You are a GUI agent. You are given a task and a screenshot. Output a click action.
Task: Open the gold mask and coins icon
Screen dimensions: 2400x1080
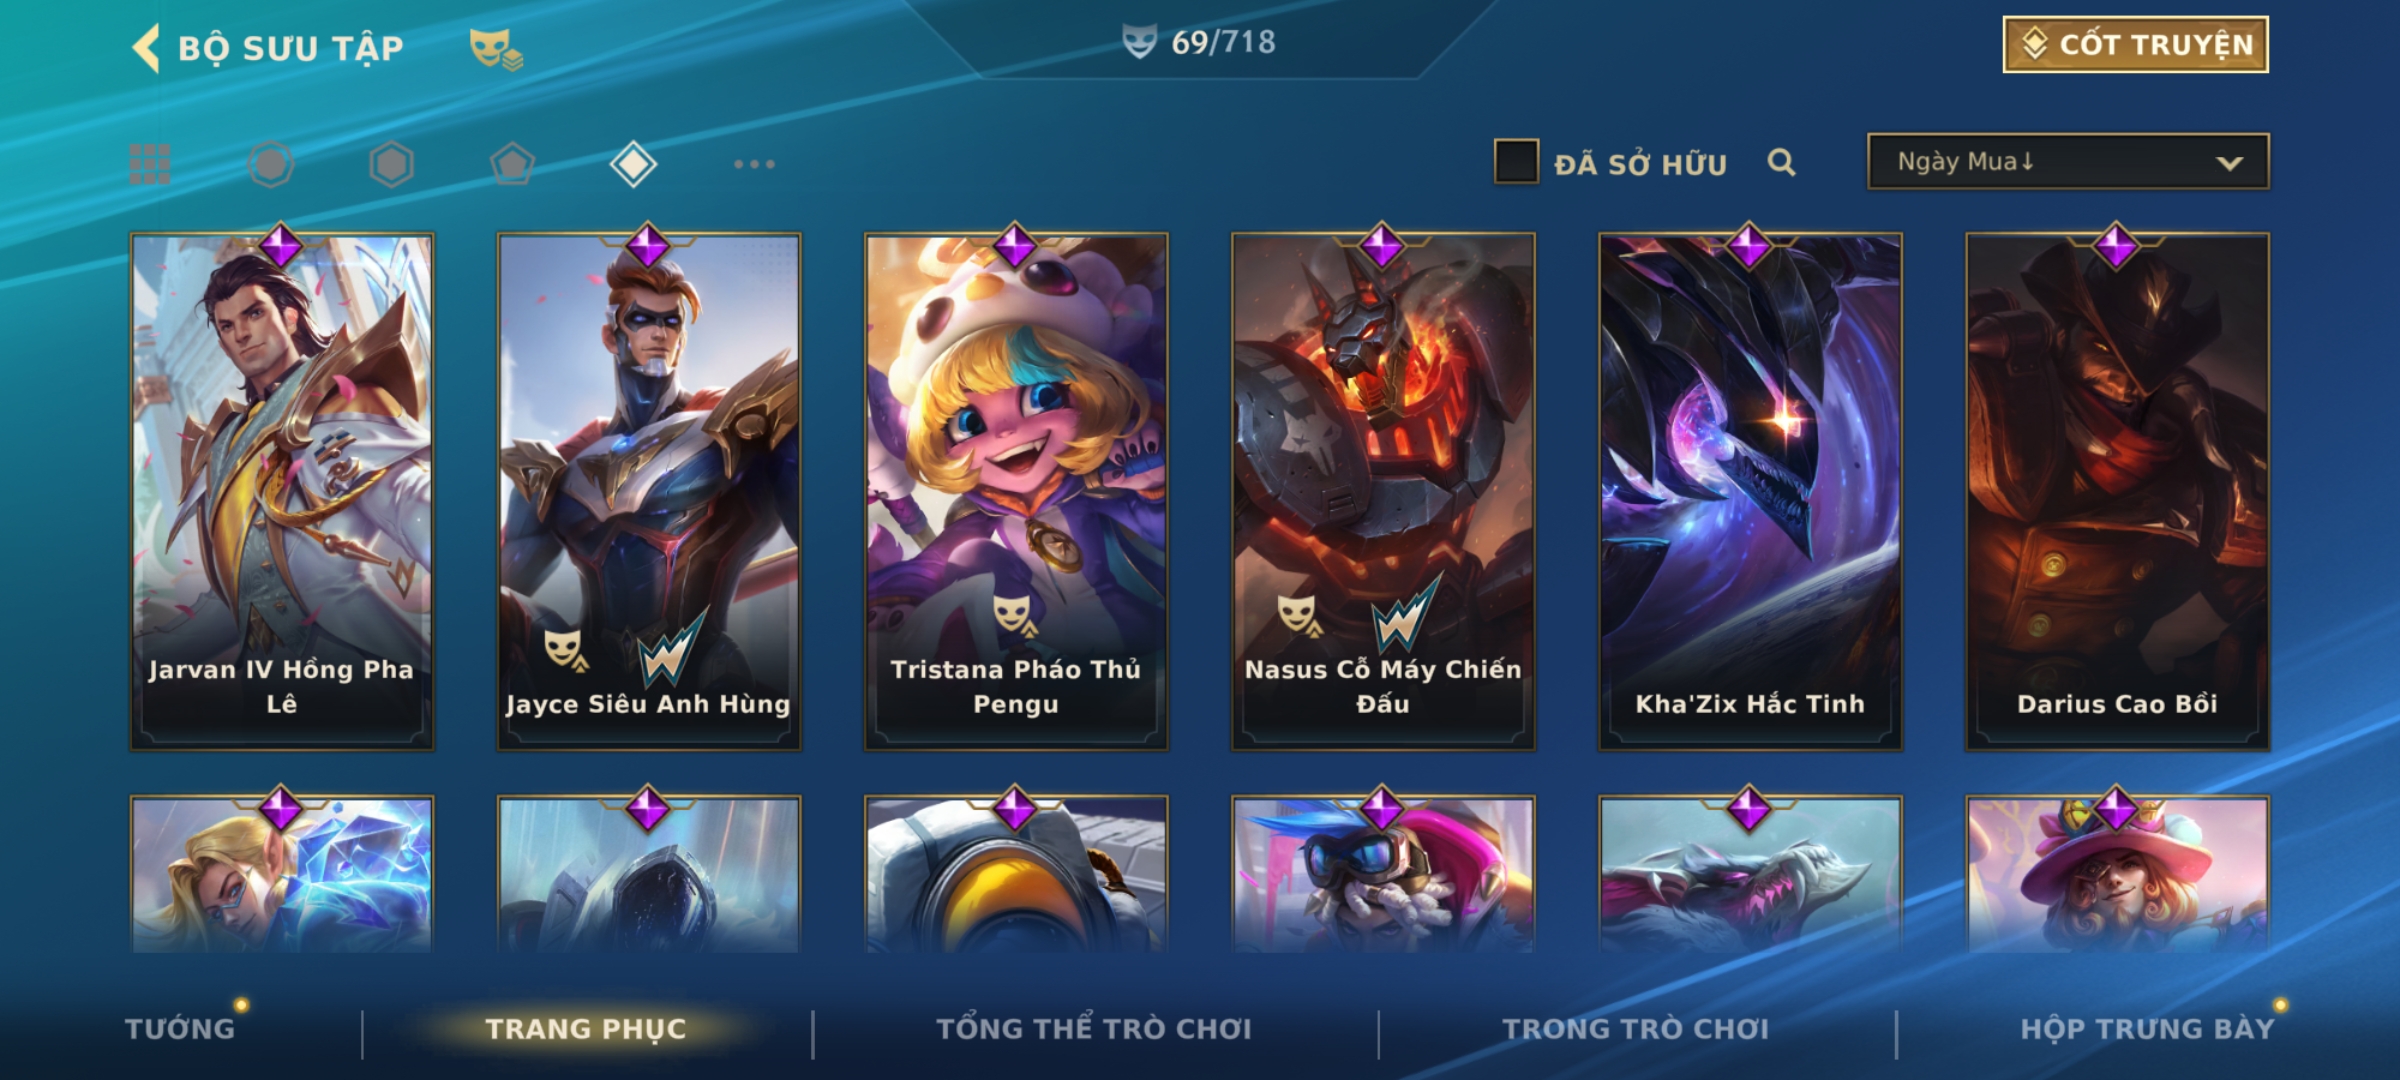(496, 48)
